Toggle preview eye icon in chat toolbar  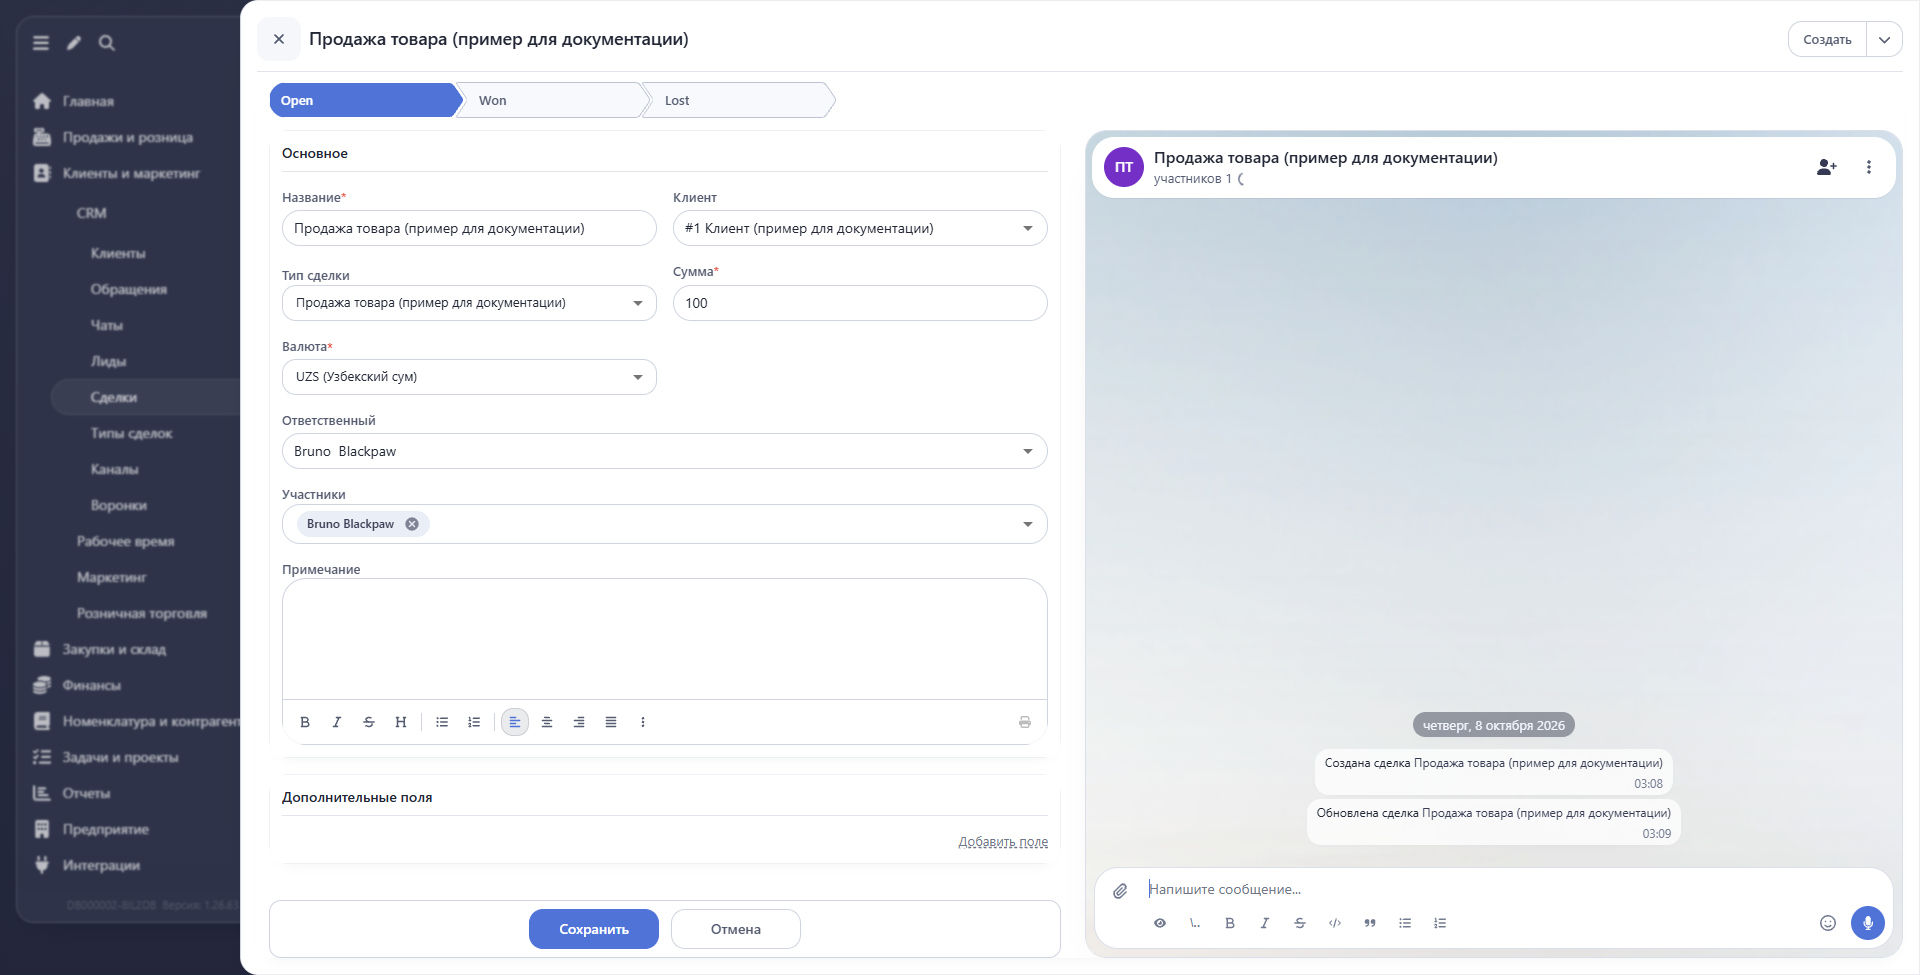tap(1160, 923)
